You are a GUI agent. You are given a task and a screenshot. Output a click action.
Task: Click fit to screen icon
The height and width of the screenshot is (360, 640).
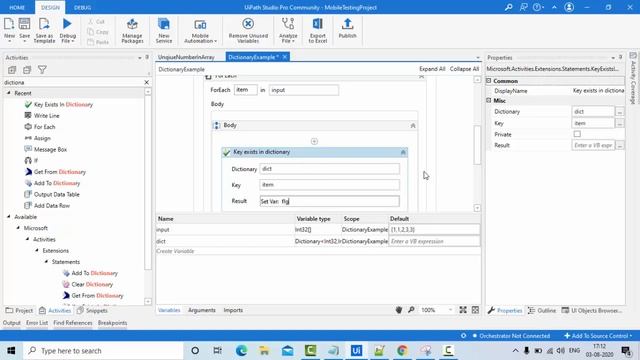463,310
